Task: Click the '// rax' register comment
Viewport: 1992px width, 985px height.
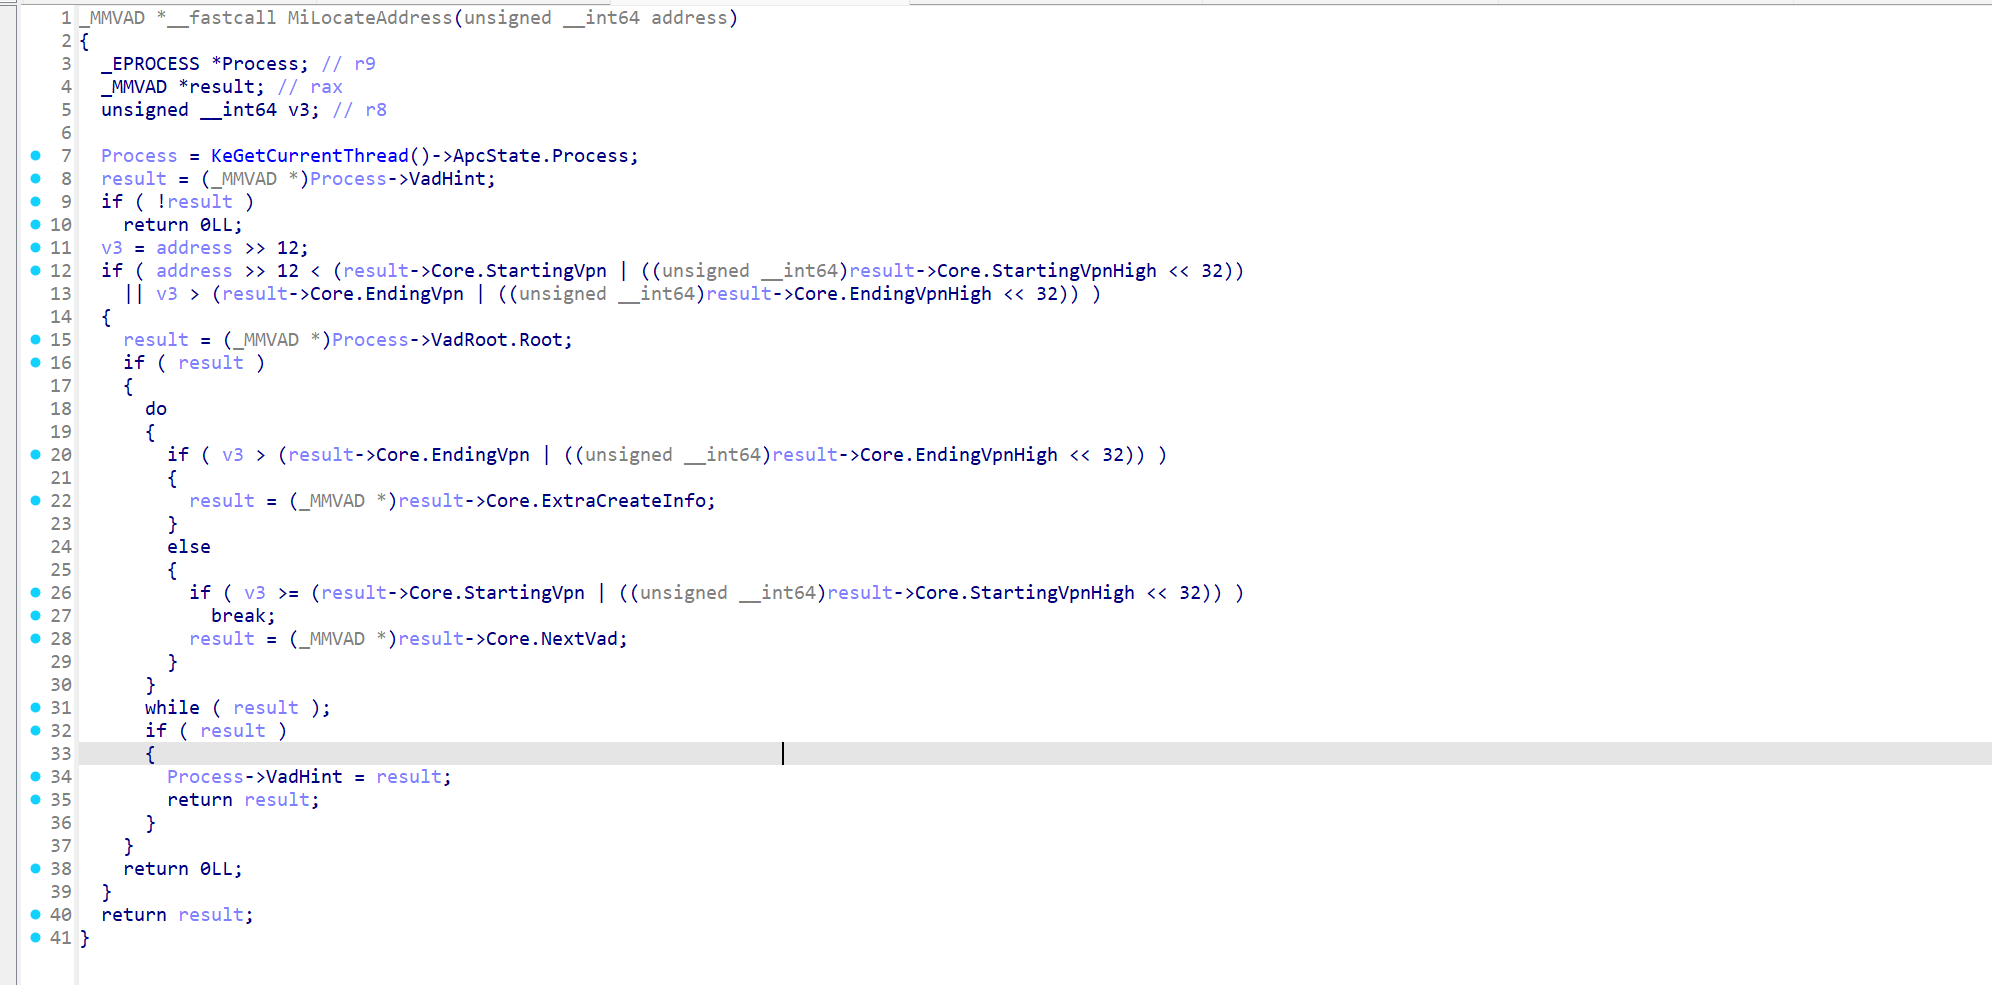Action: [310, 87]
